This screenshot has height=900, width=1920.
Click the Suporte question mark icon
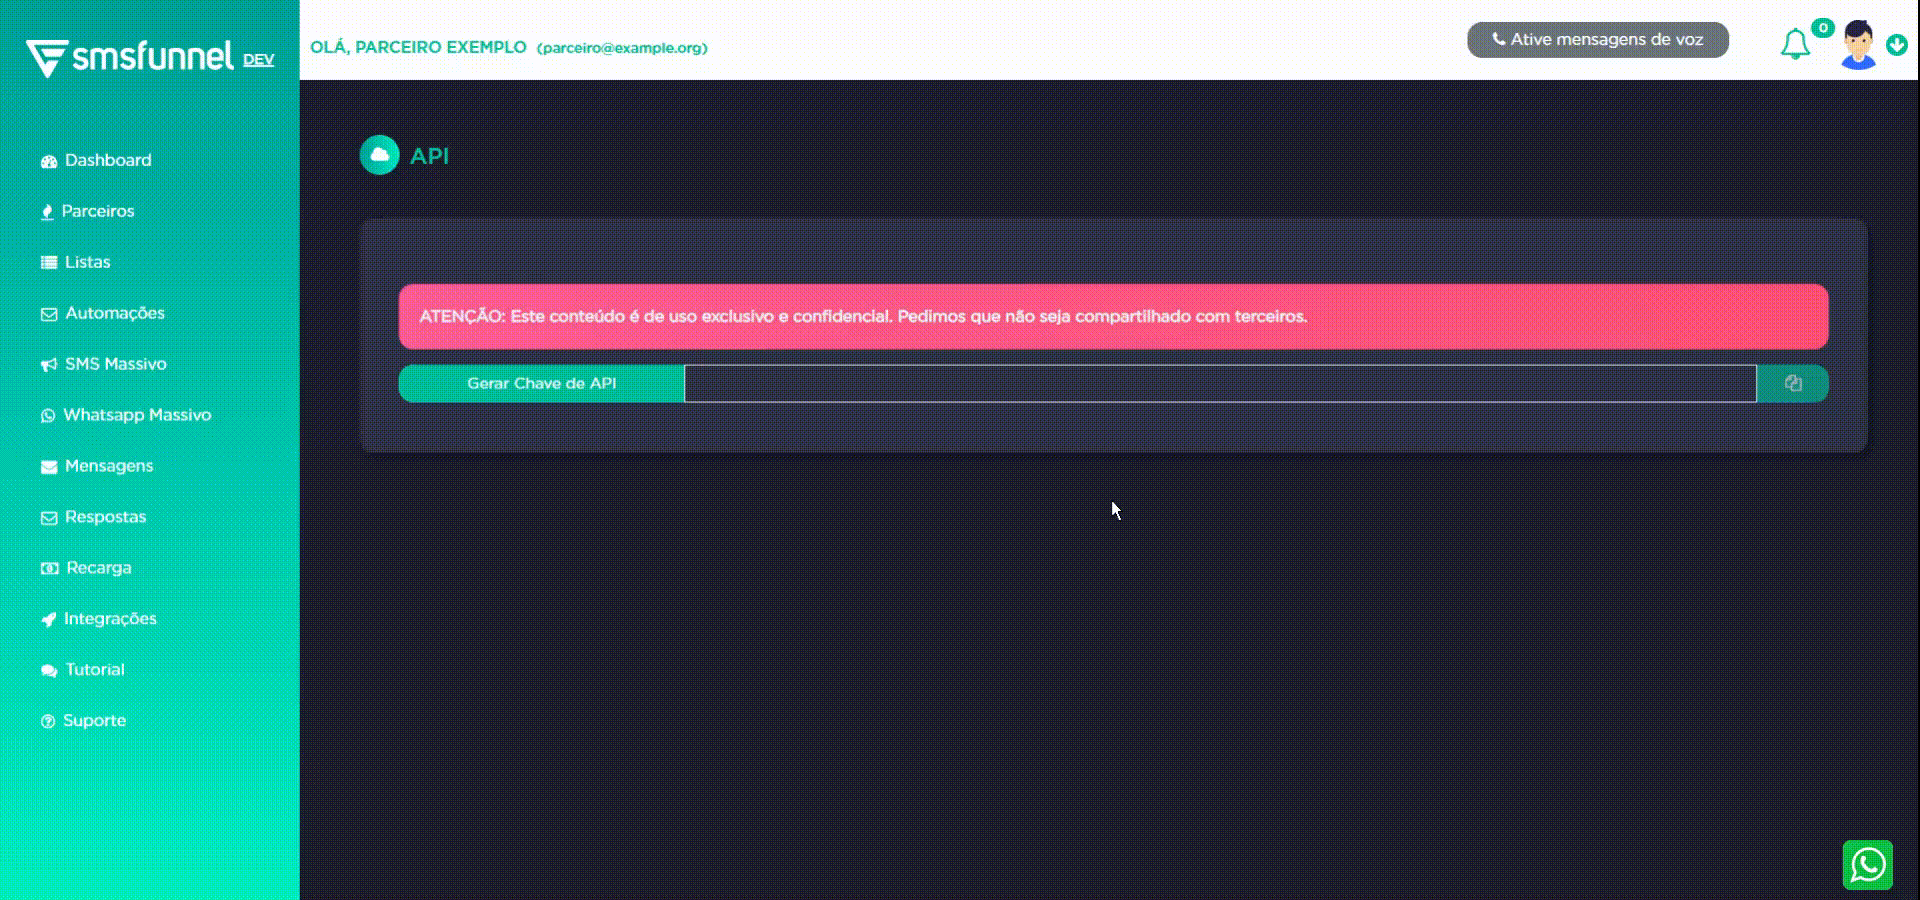[48, 721]
